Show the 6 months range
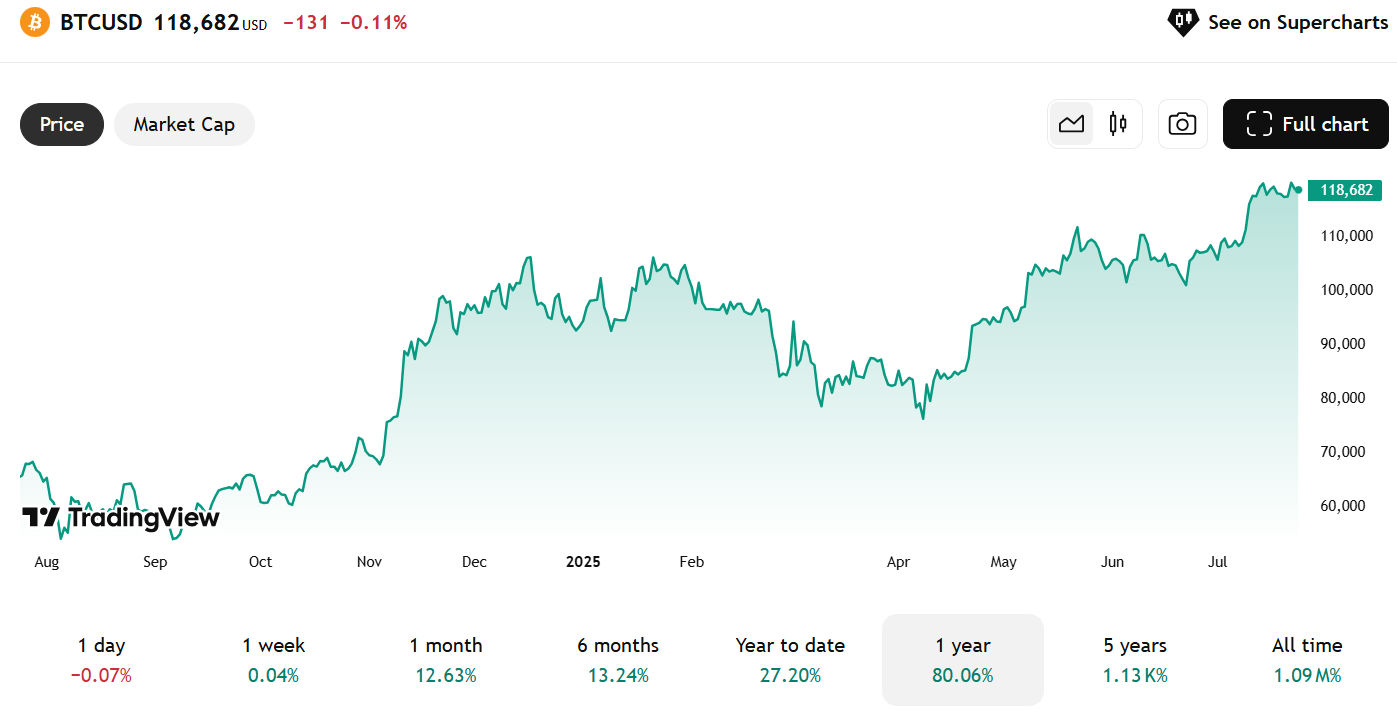Image resolution: width=1397 pixels, height=712 pixels. click(x=618, y=659)
